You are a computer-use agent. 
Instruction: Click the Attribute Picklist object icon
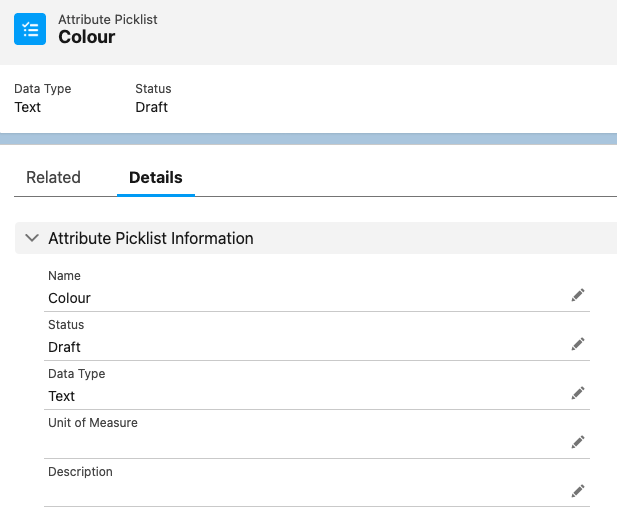coord(30,29)
